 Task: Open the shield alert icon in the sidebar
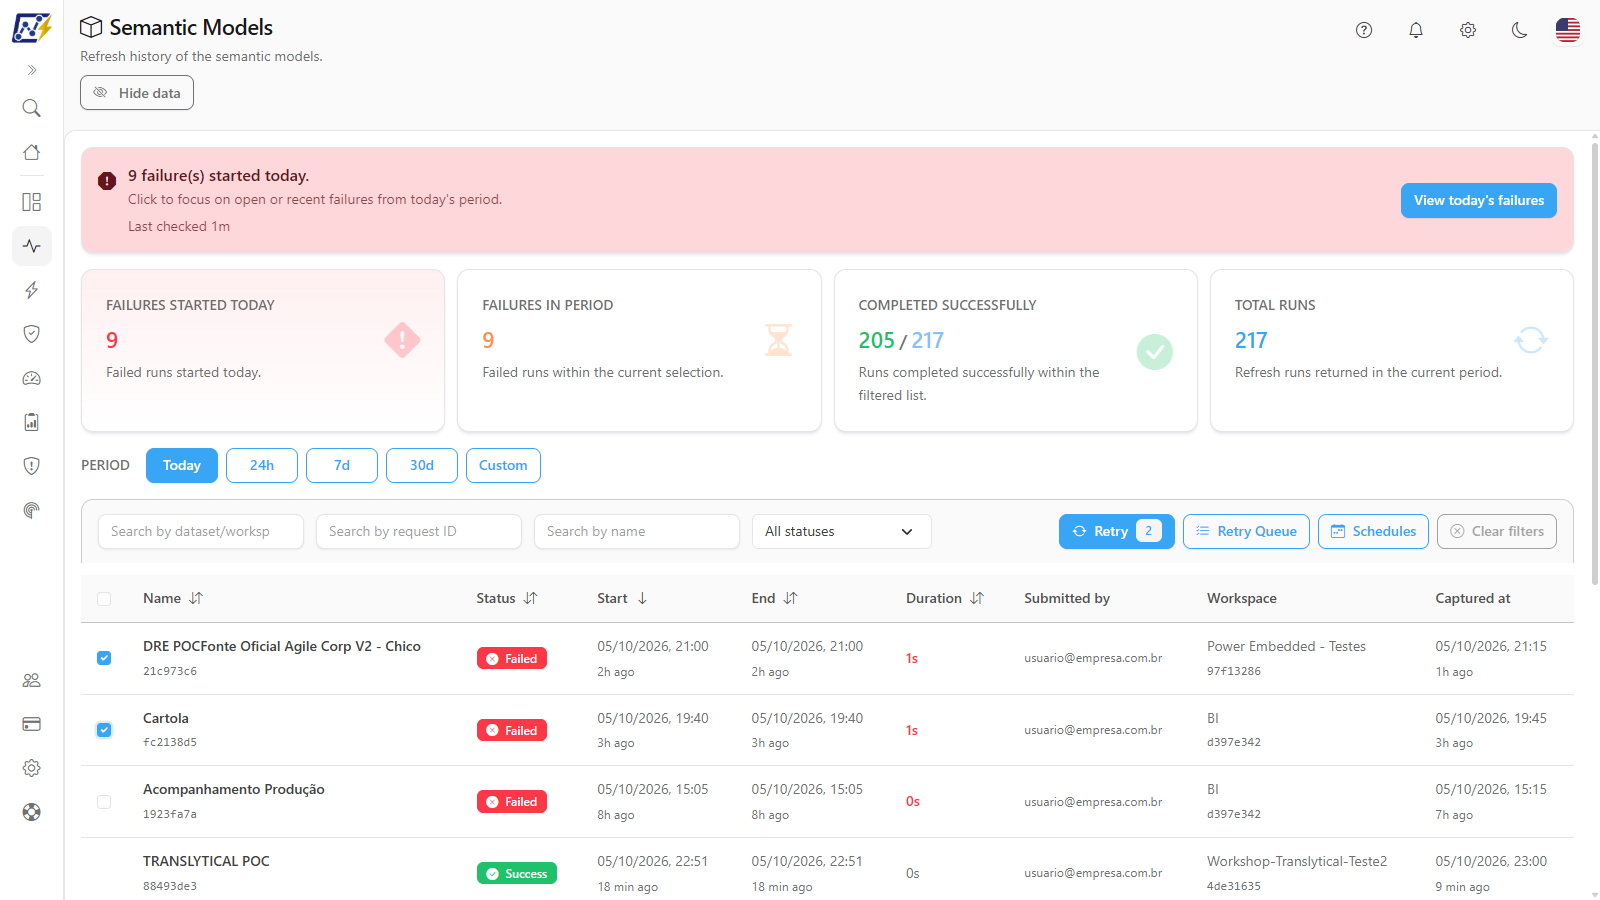(32, 466)
